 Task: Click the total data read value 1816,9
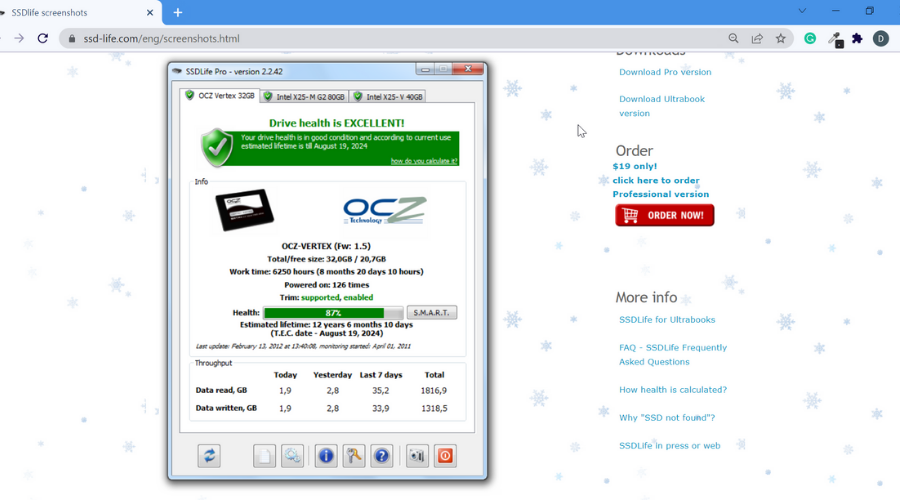433,390
